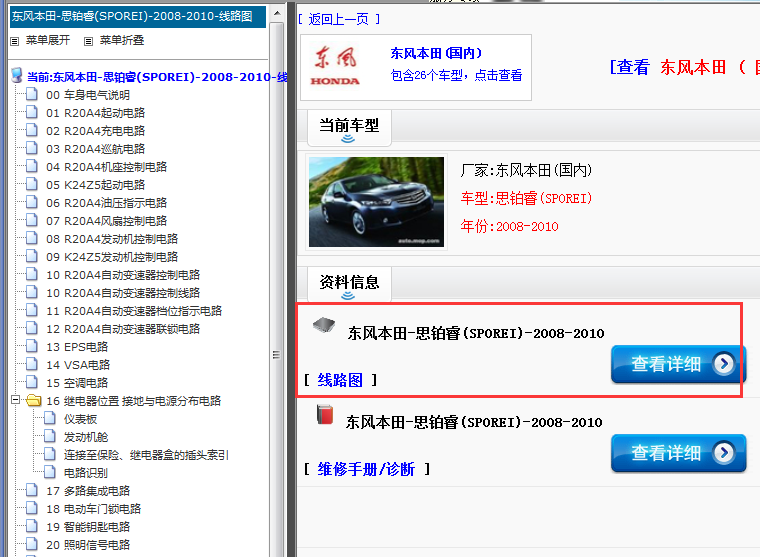Screen dimensions: 760x557
Task: Click page icon for 14 VSA电路
Action: click(x=32, y=364)
